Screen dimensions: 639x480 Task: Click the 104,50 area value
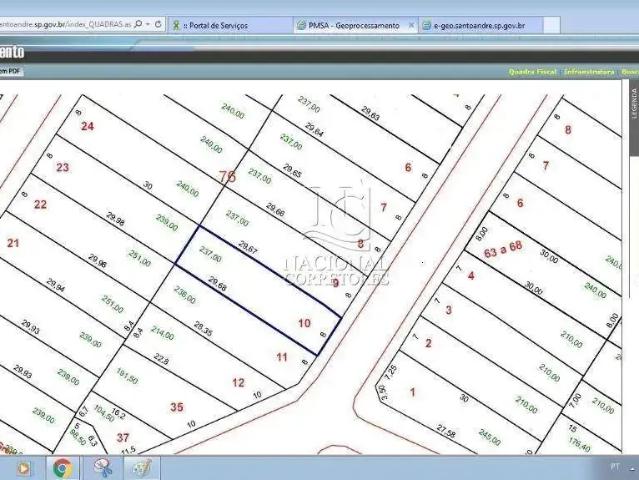[x=104, y=414]
